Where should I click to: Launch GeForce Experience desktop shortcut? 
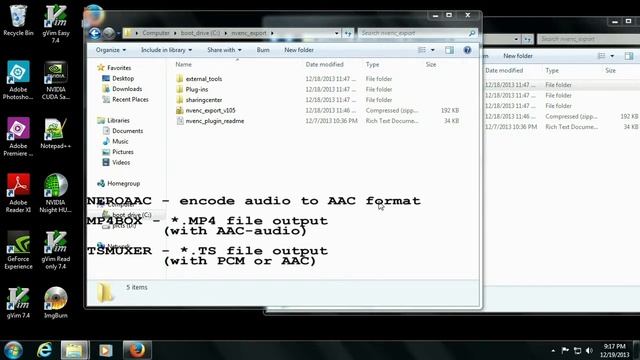[18, 250]
